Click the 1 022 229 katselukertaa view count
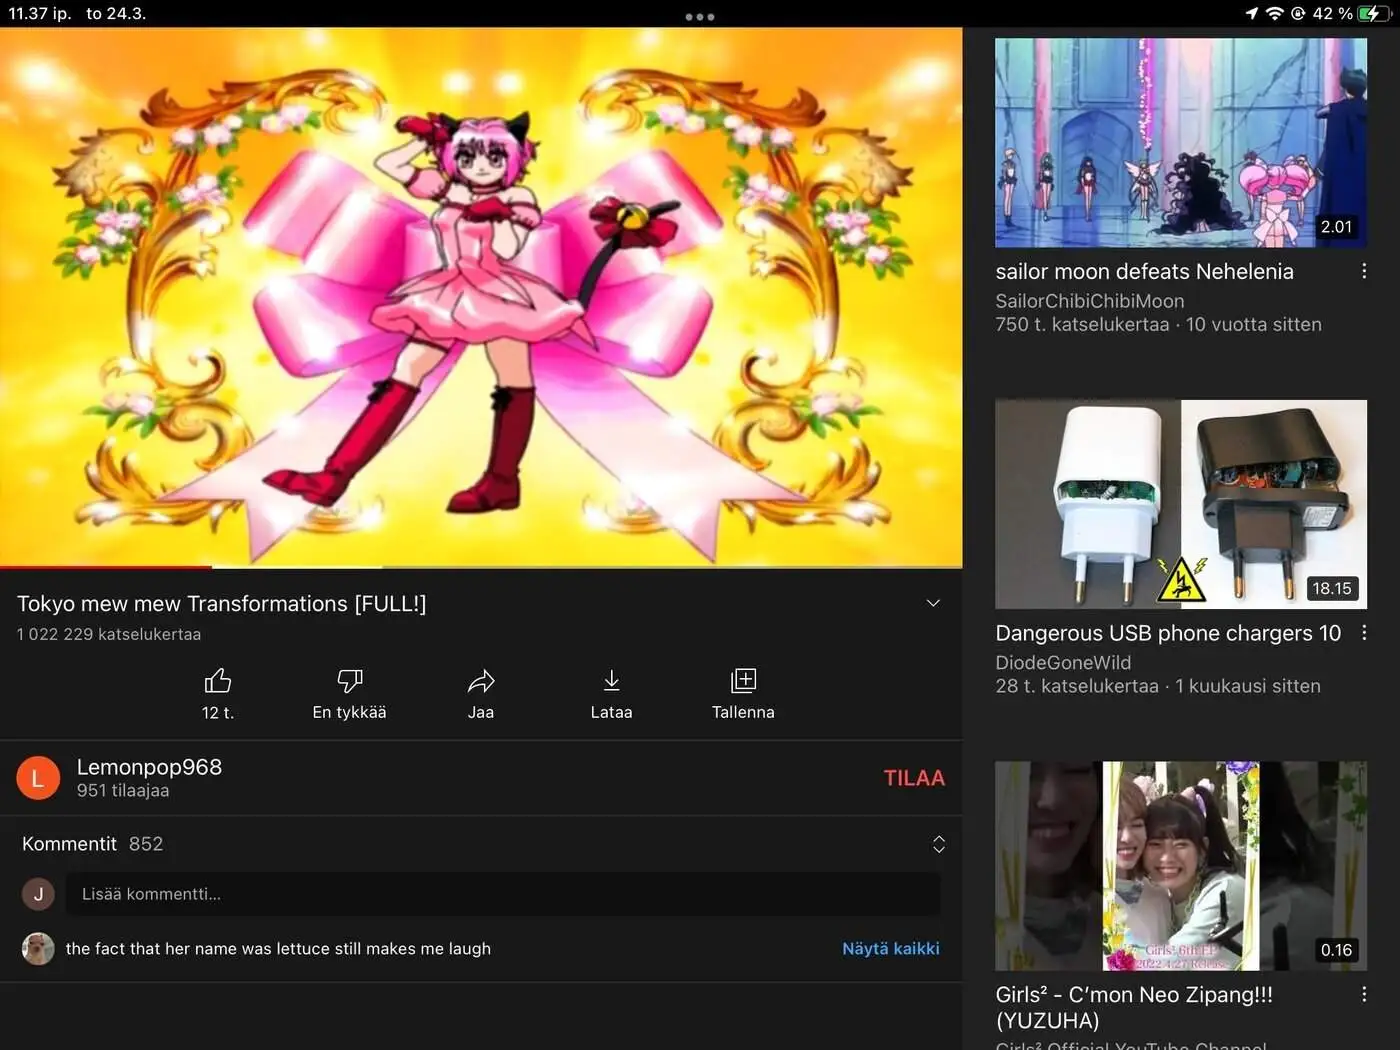 pos(109,634)
